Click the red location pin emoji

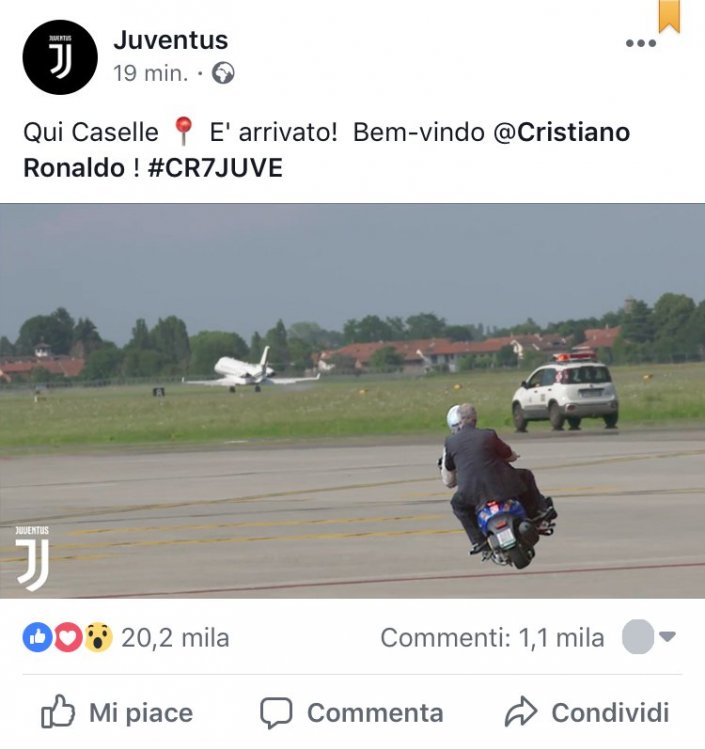pyautogui.click(x=183, y=131)
